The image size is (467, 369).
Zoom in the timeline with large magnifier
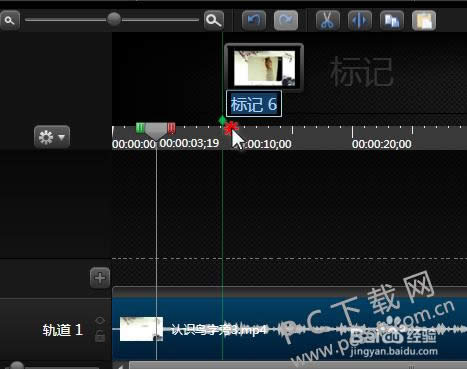(214, 20)
